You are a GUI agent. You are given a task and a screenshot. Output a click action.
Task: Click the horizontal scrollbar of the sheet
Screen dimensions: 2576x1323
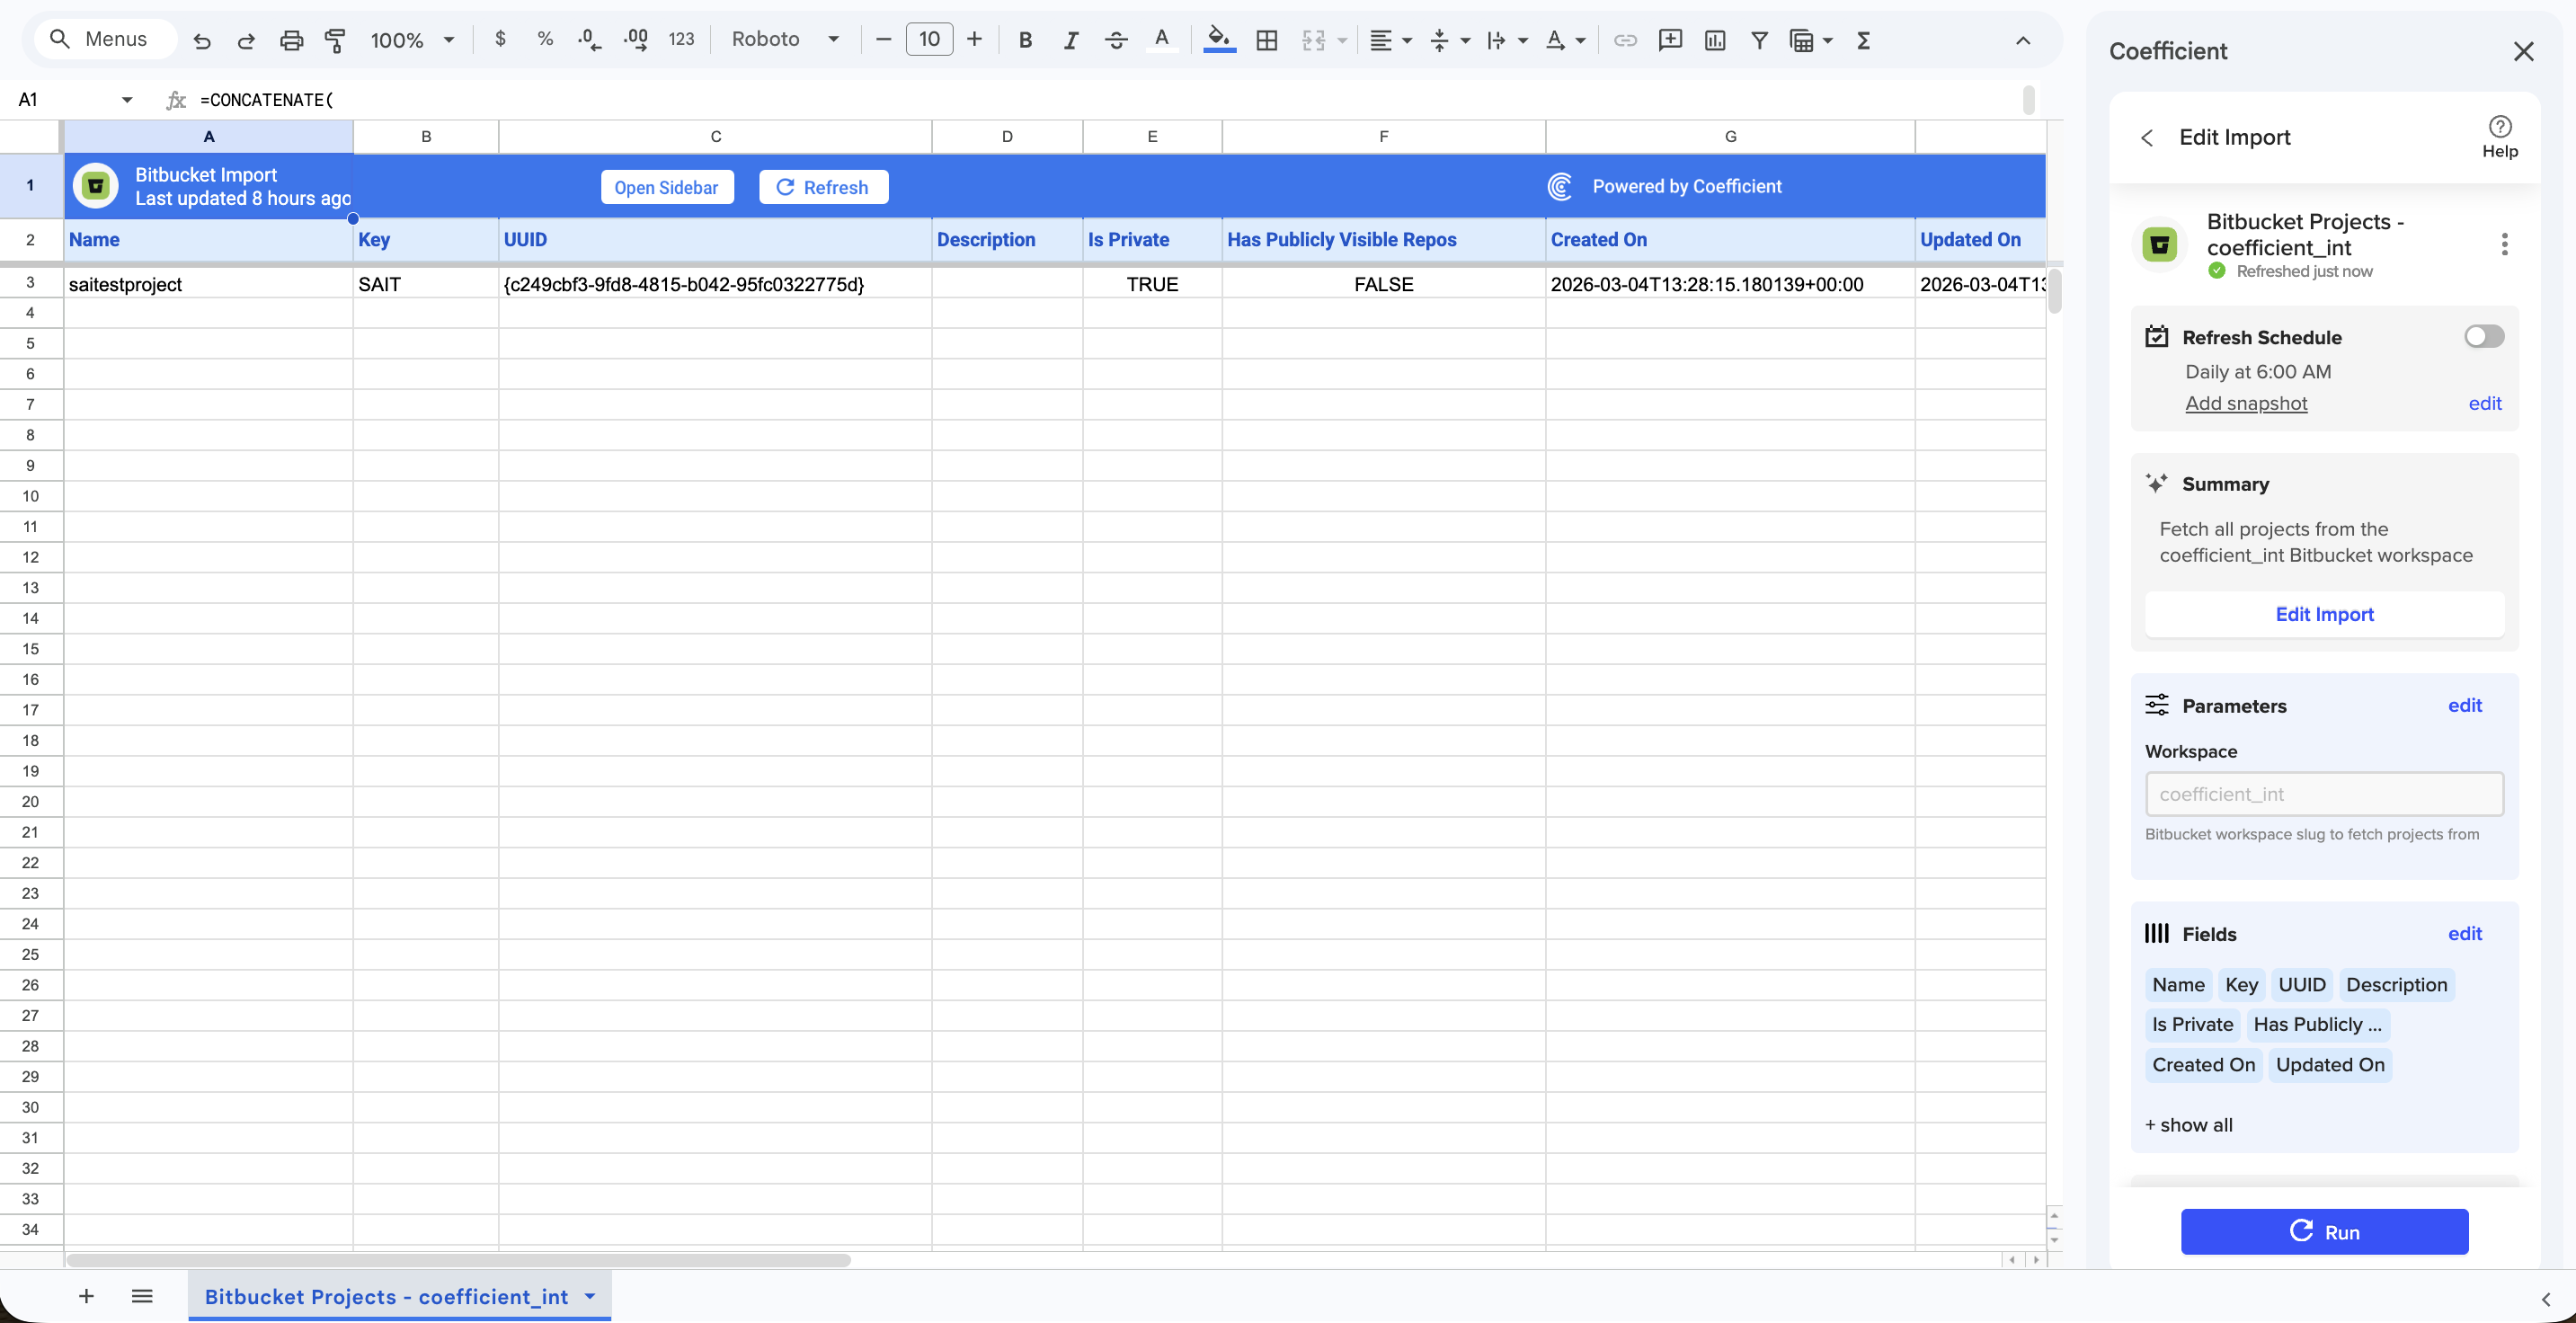pyautogui.click(x=458, y=1260)
